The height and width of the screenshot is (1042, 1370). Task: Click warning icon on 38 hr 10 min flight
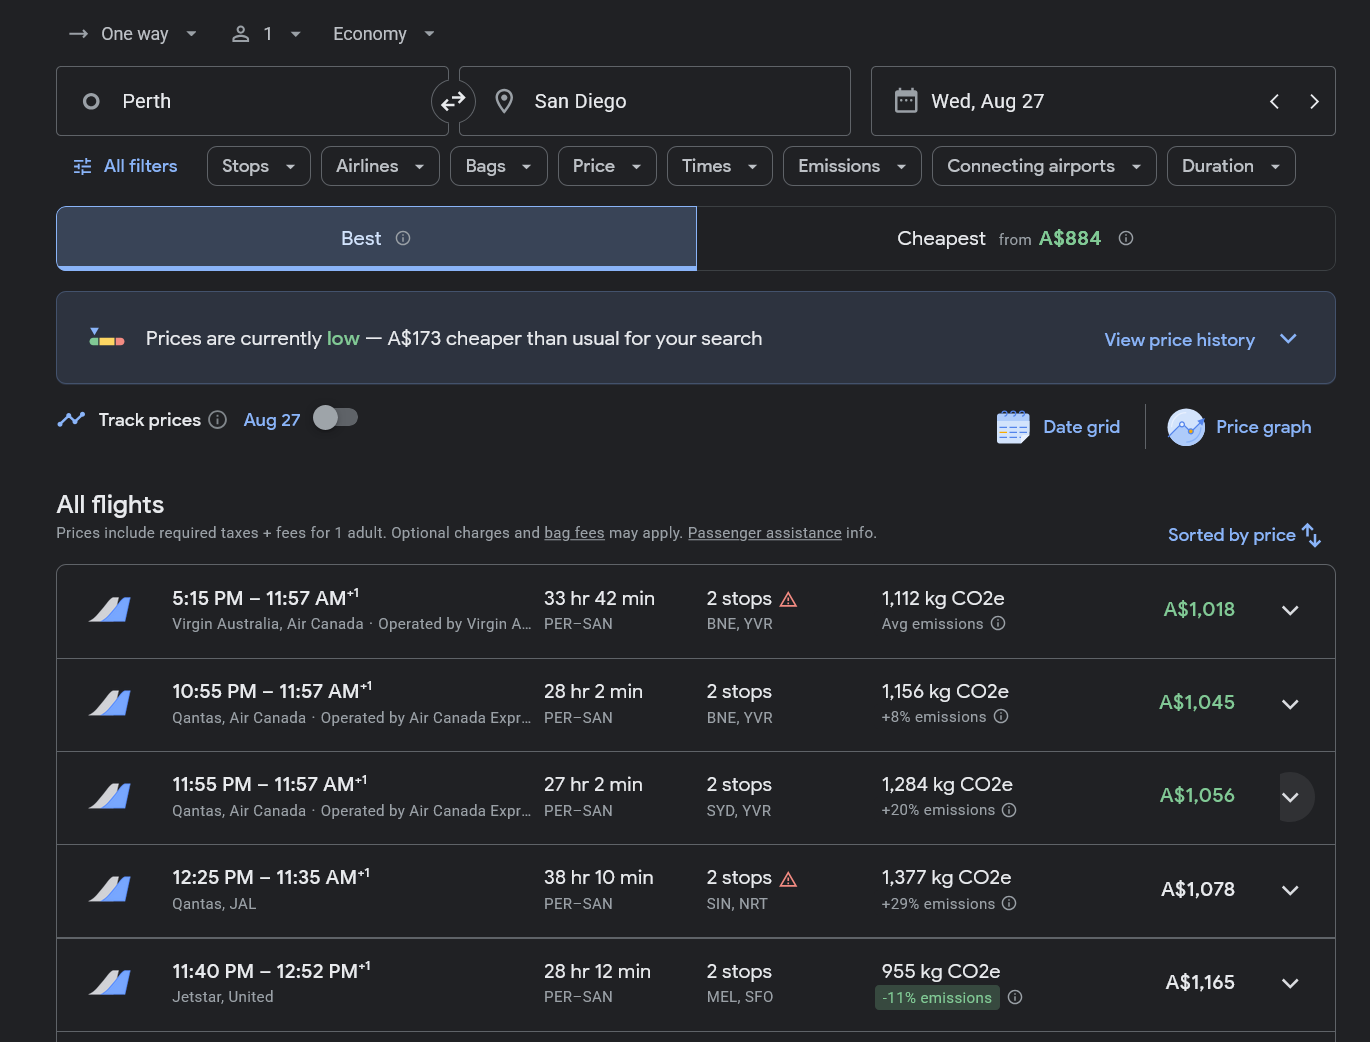tap(788, 879)
